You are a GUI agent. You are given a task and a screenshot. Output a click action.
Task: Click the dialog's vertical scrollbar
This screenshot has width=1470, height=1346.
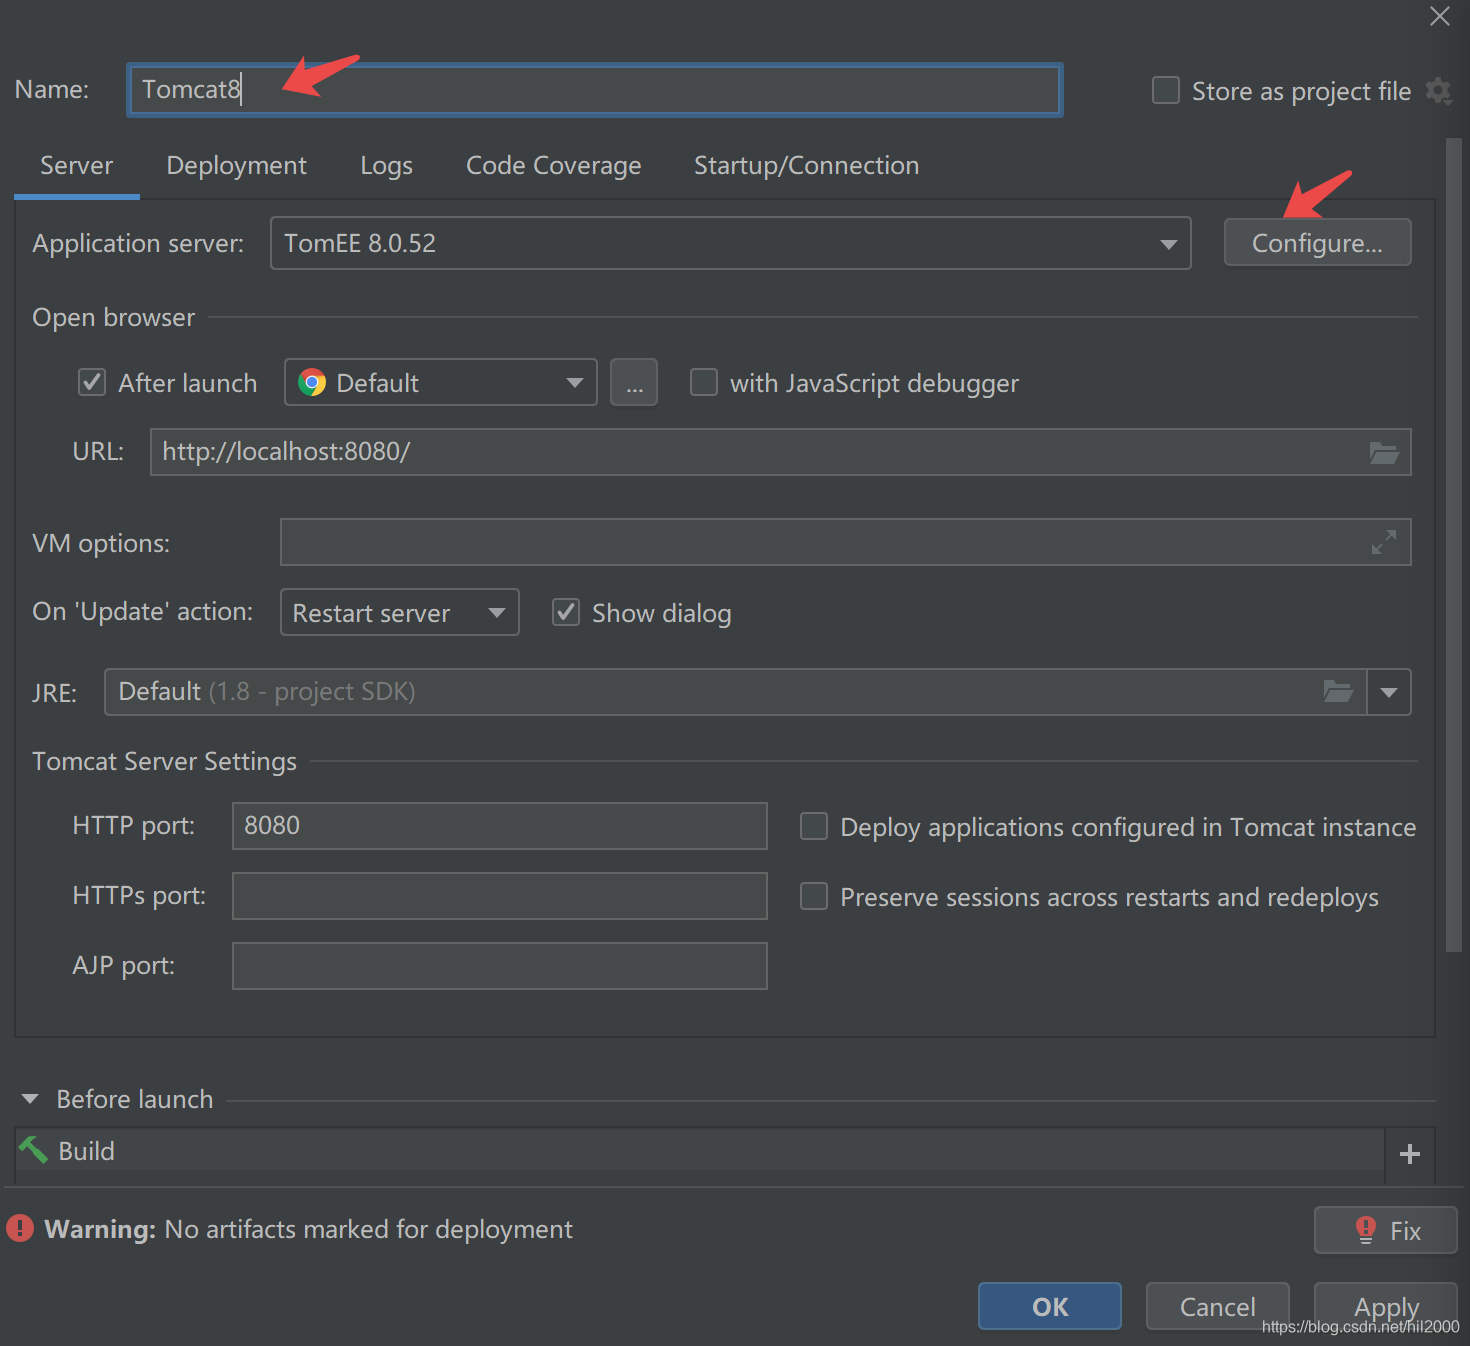[x=1454, y=545]
